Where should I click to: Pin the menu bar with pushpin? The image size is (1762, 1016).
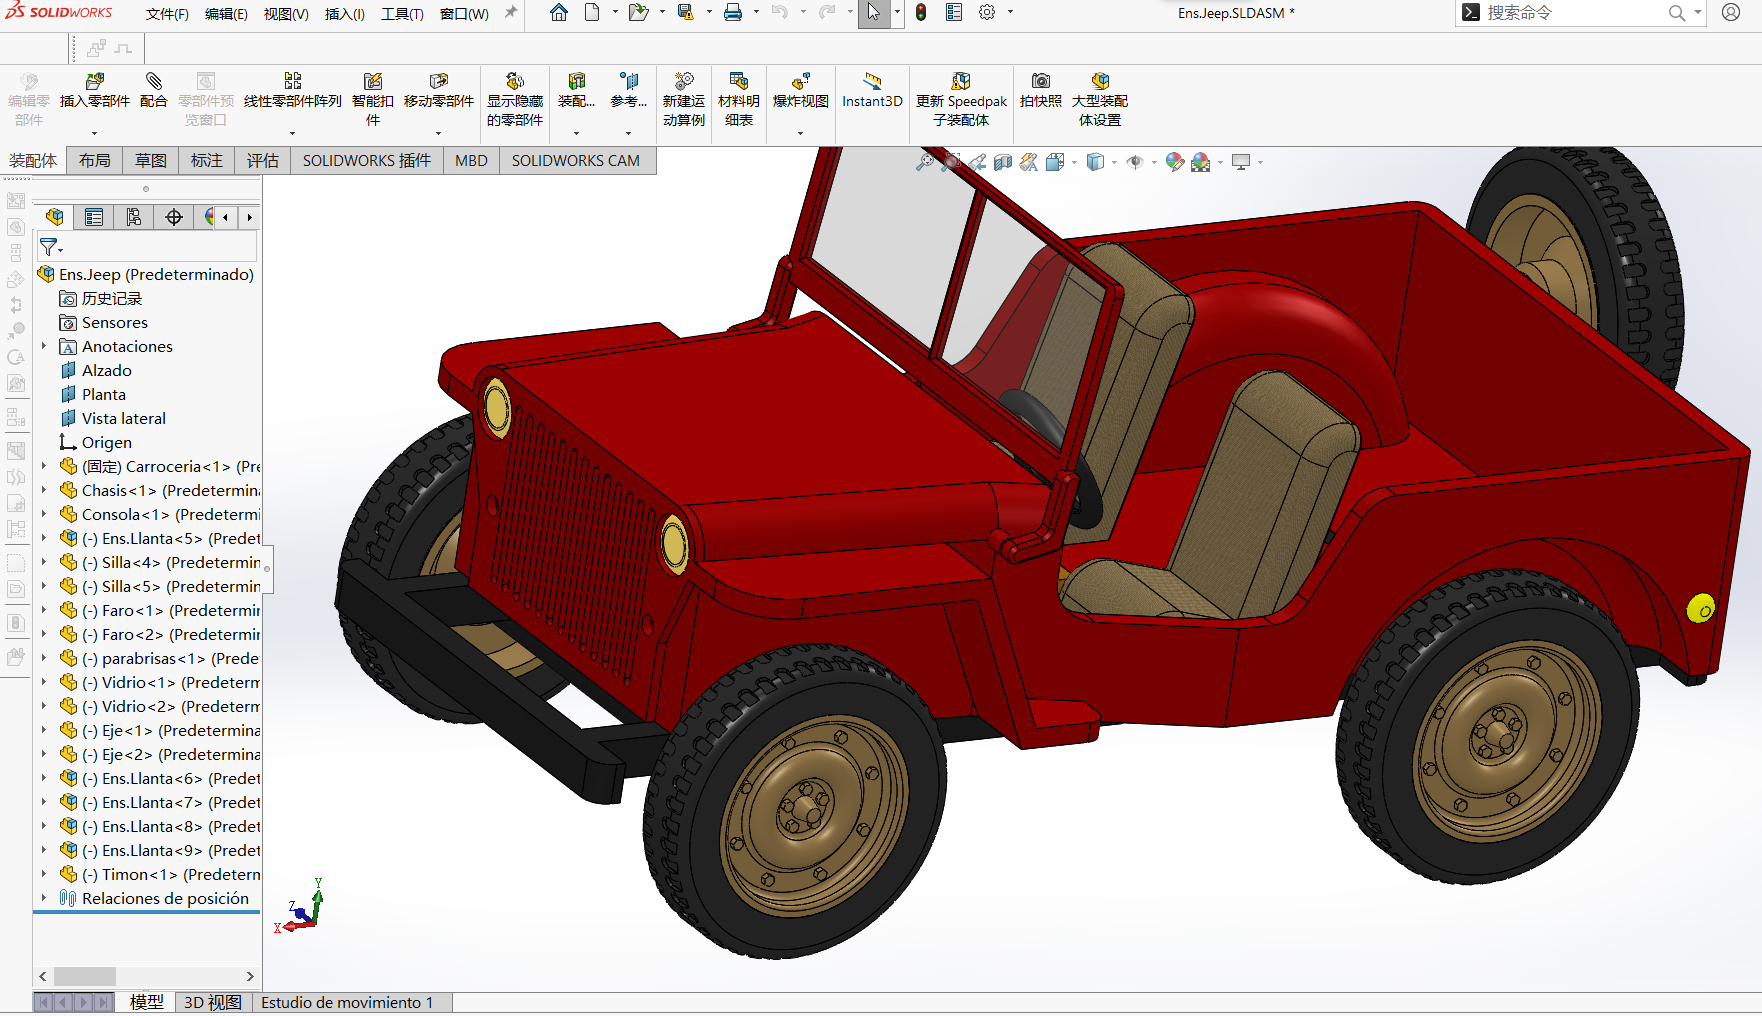511,13
